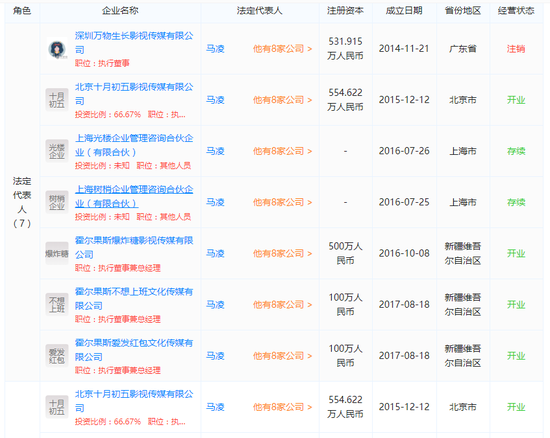
Task: Select the 法定代表人 (7) role cell
Action: pos(22,202)
